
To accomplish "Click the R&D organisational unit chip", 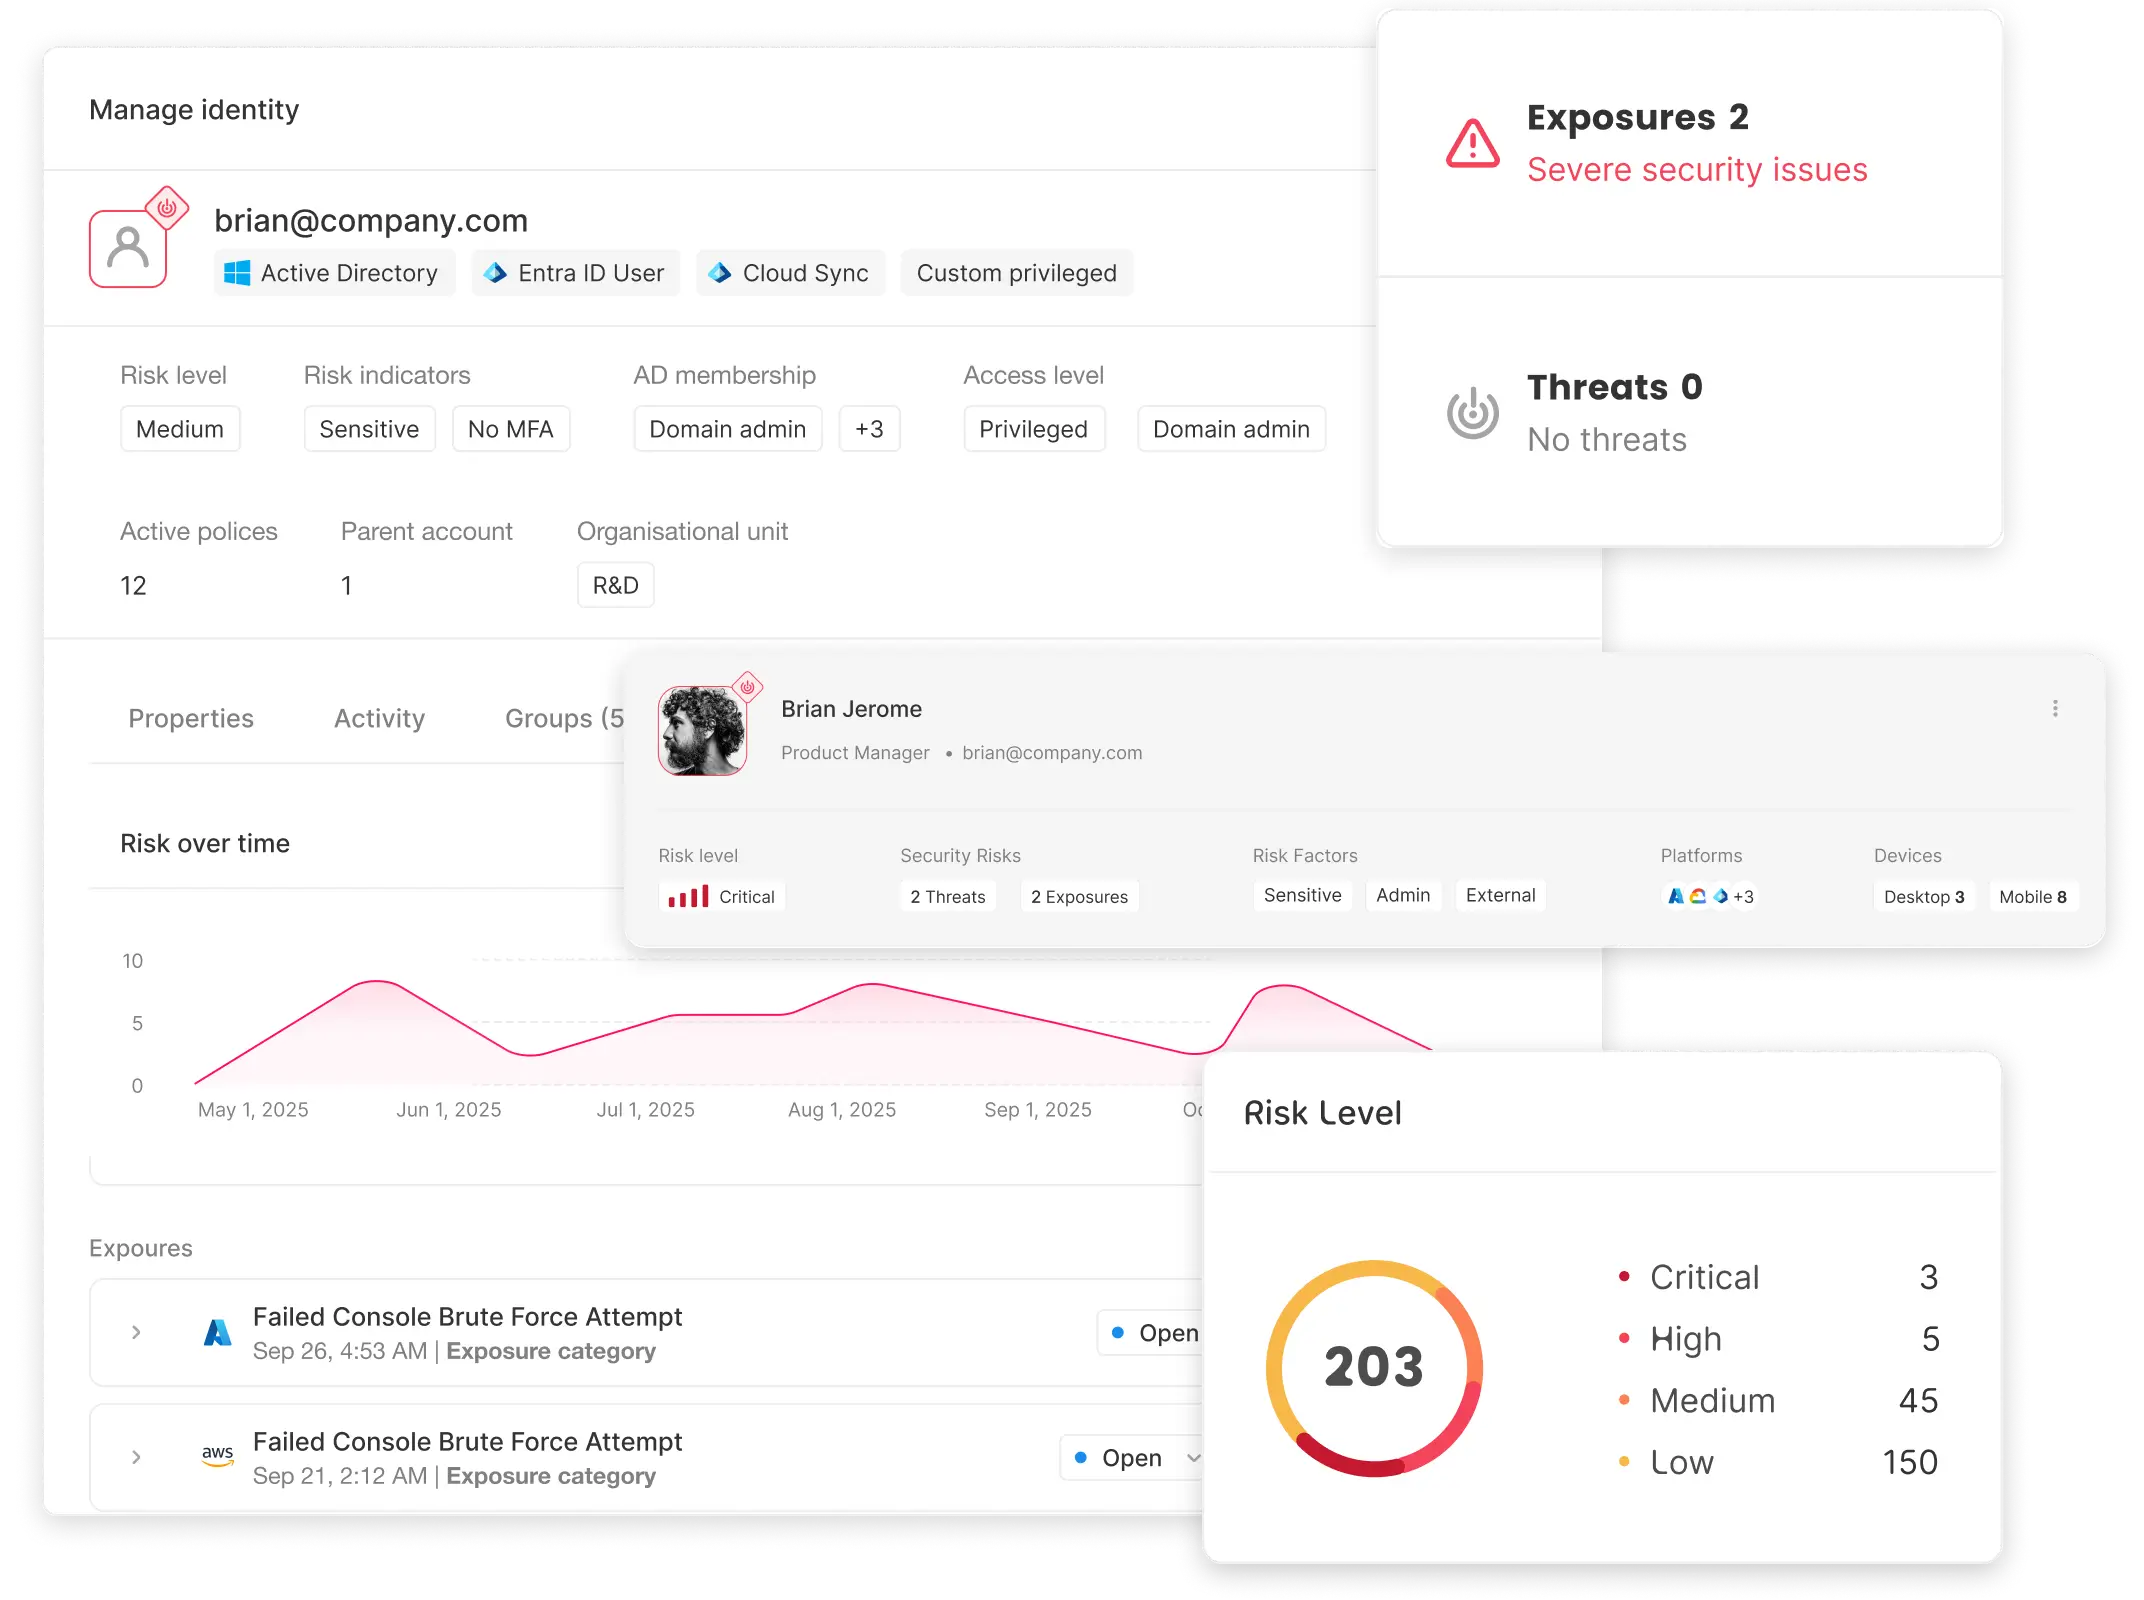I will [615, 585].
